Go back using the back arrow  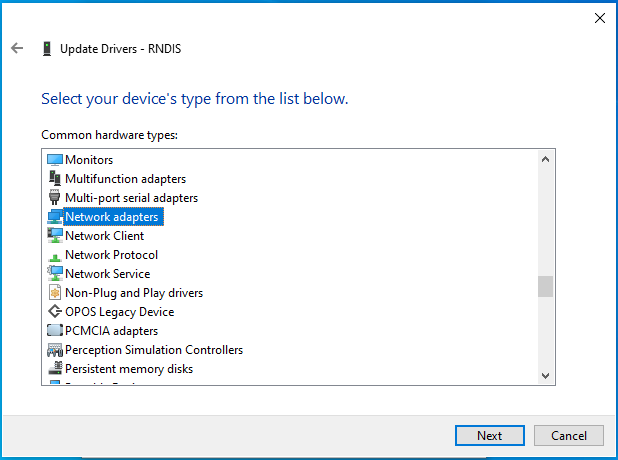pyautogui.click(x=17, y=48)
